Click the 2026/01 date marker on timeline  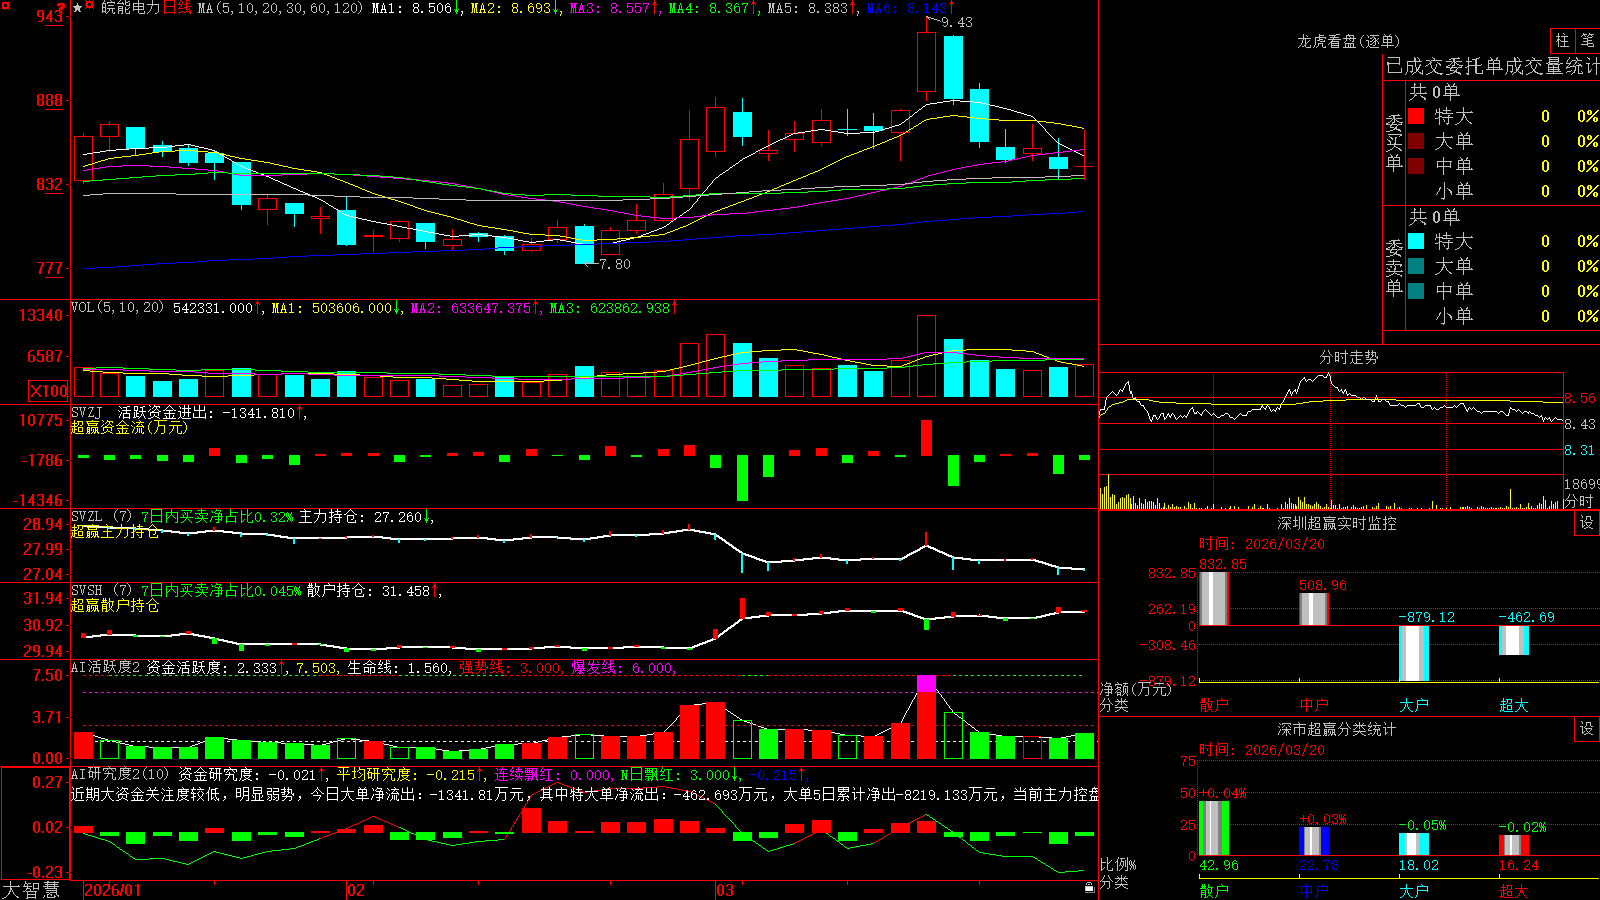(113, 890)
